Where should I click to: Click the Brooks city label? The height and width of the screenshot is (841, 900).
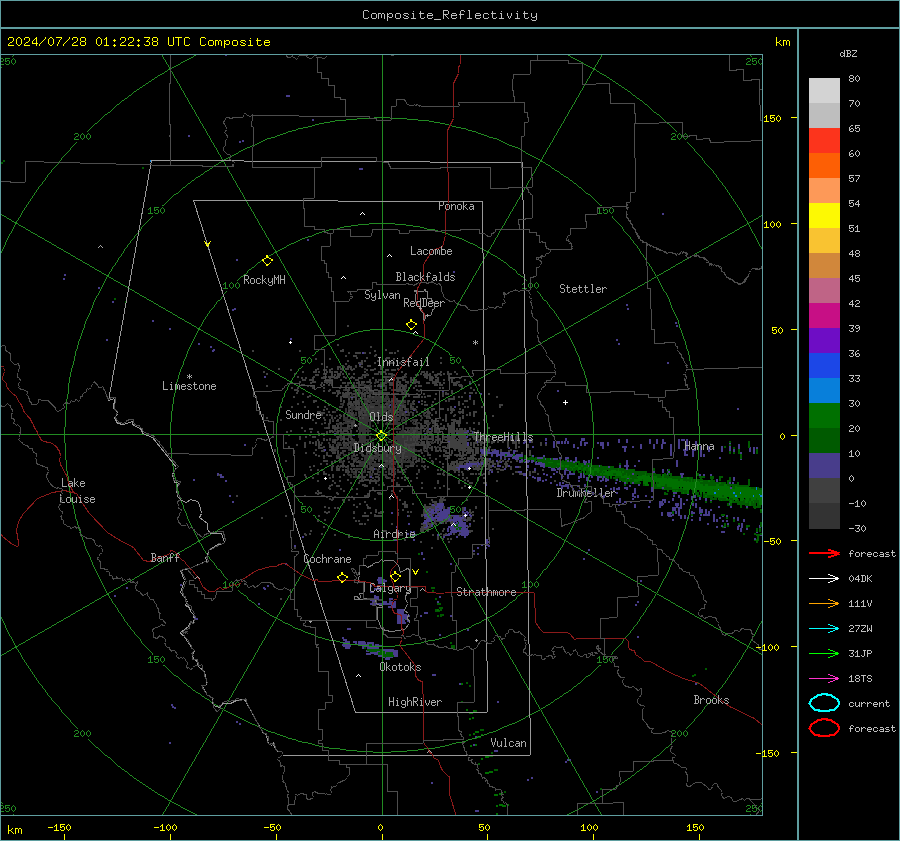(x=711, y=700)
